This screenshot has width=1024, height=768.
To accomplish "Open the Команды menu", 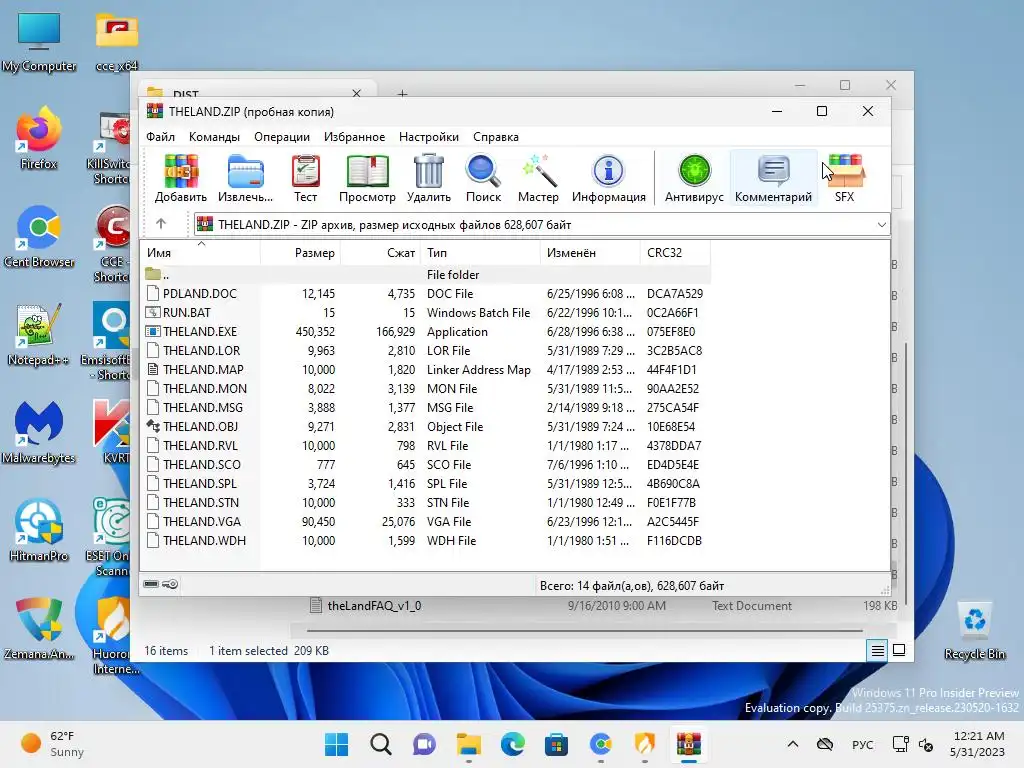I will coord(214,136).
